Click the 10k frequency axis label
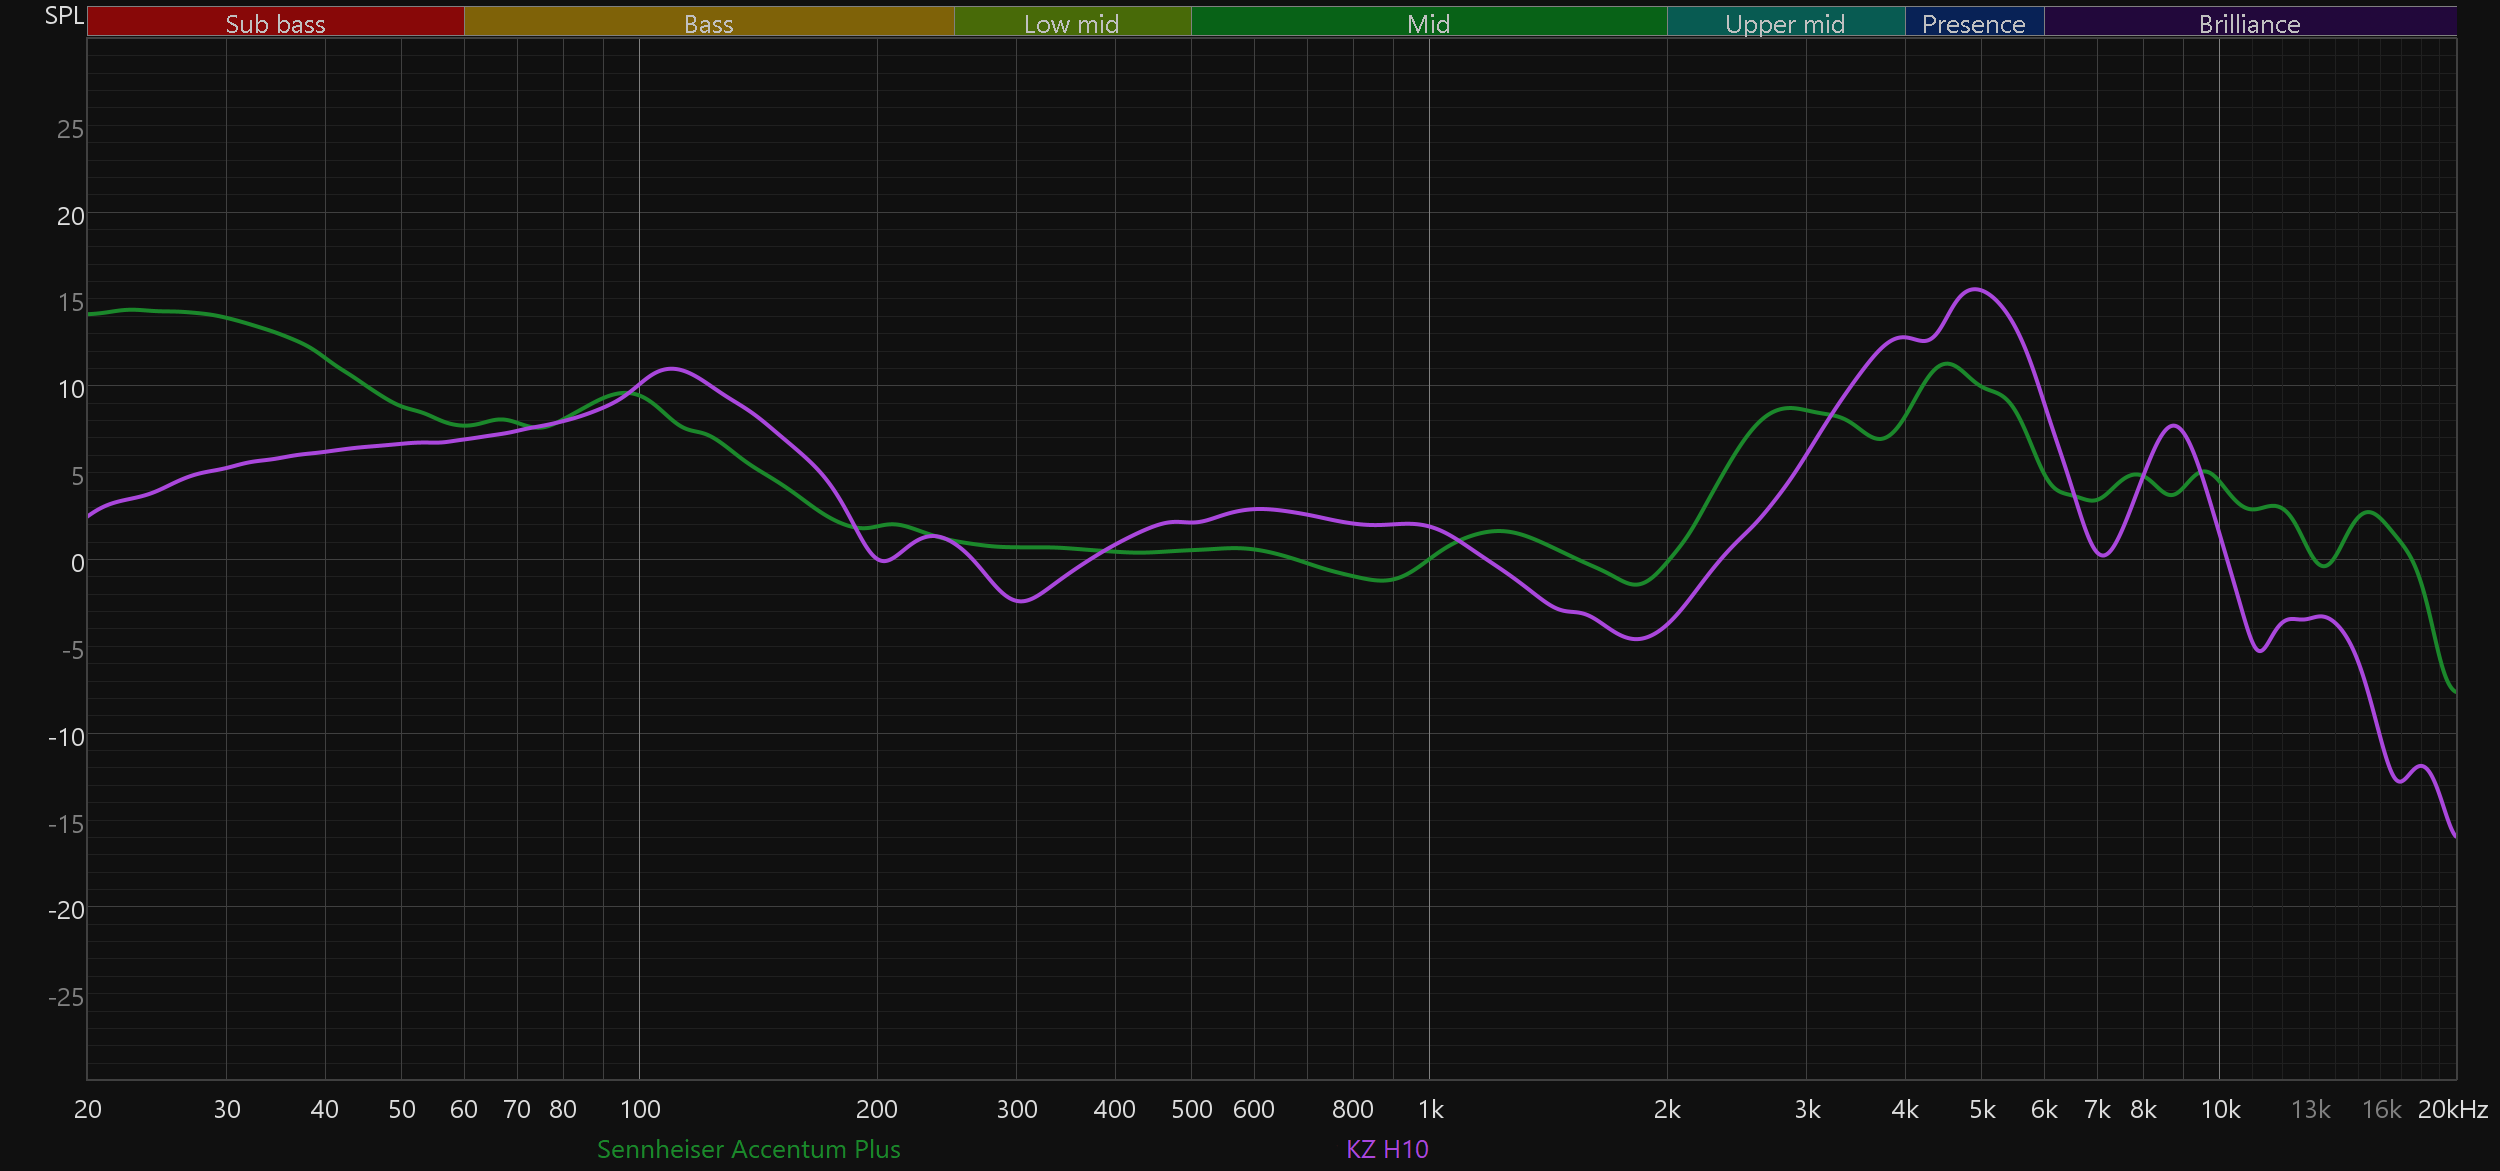The width and height of the screenshot is (2500, 1171). coord(2220,1109)
